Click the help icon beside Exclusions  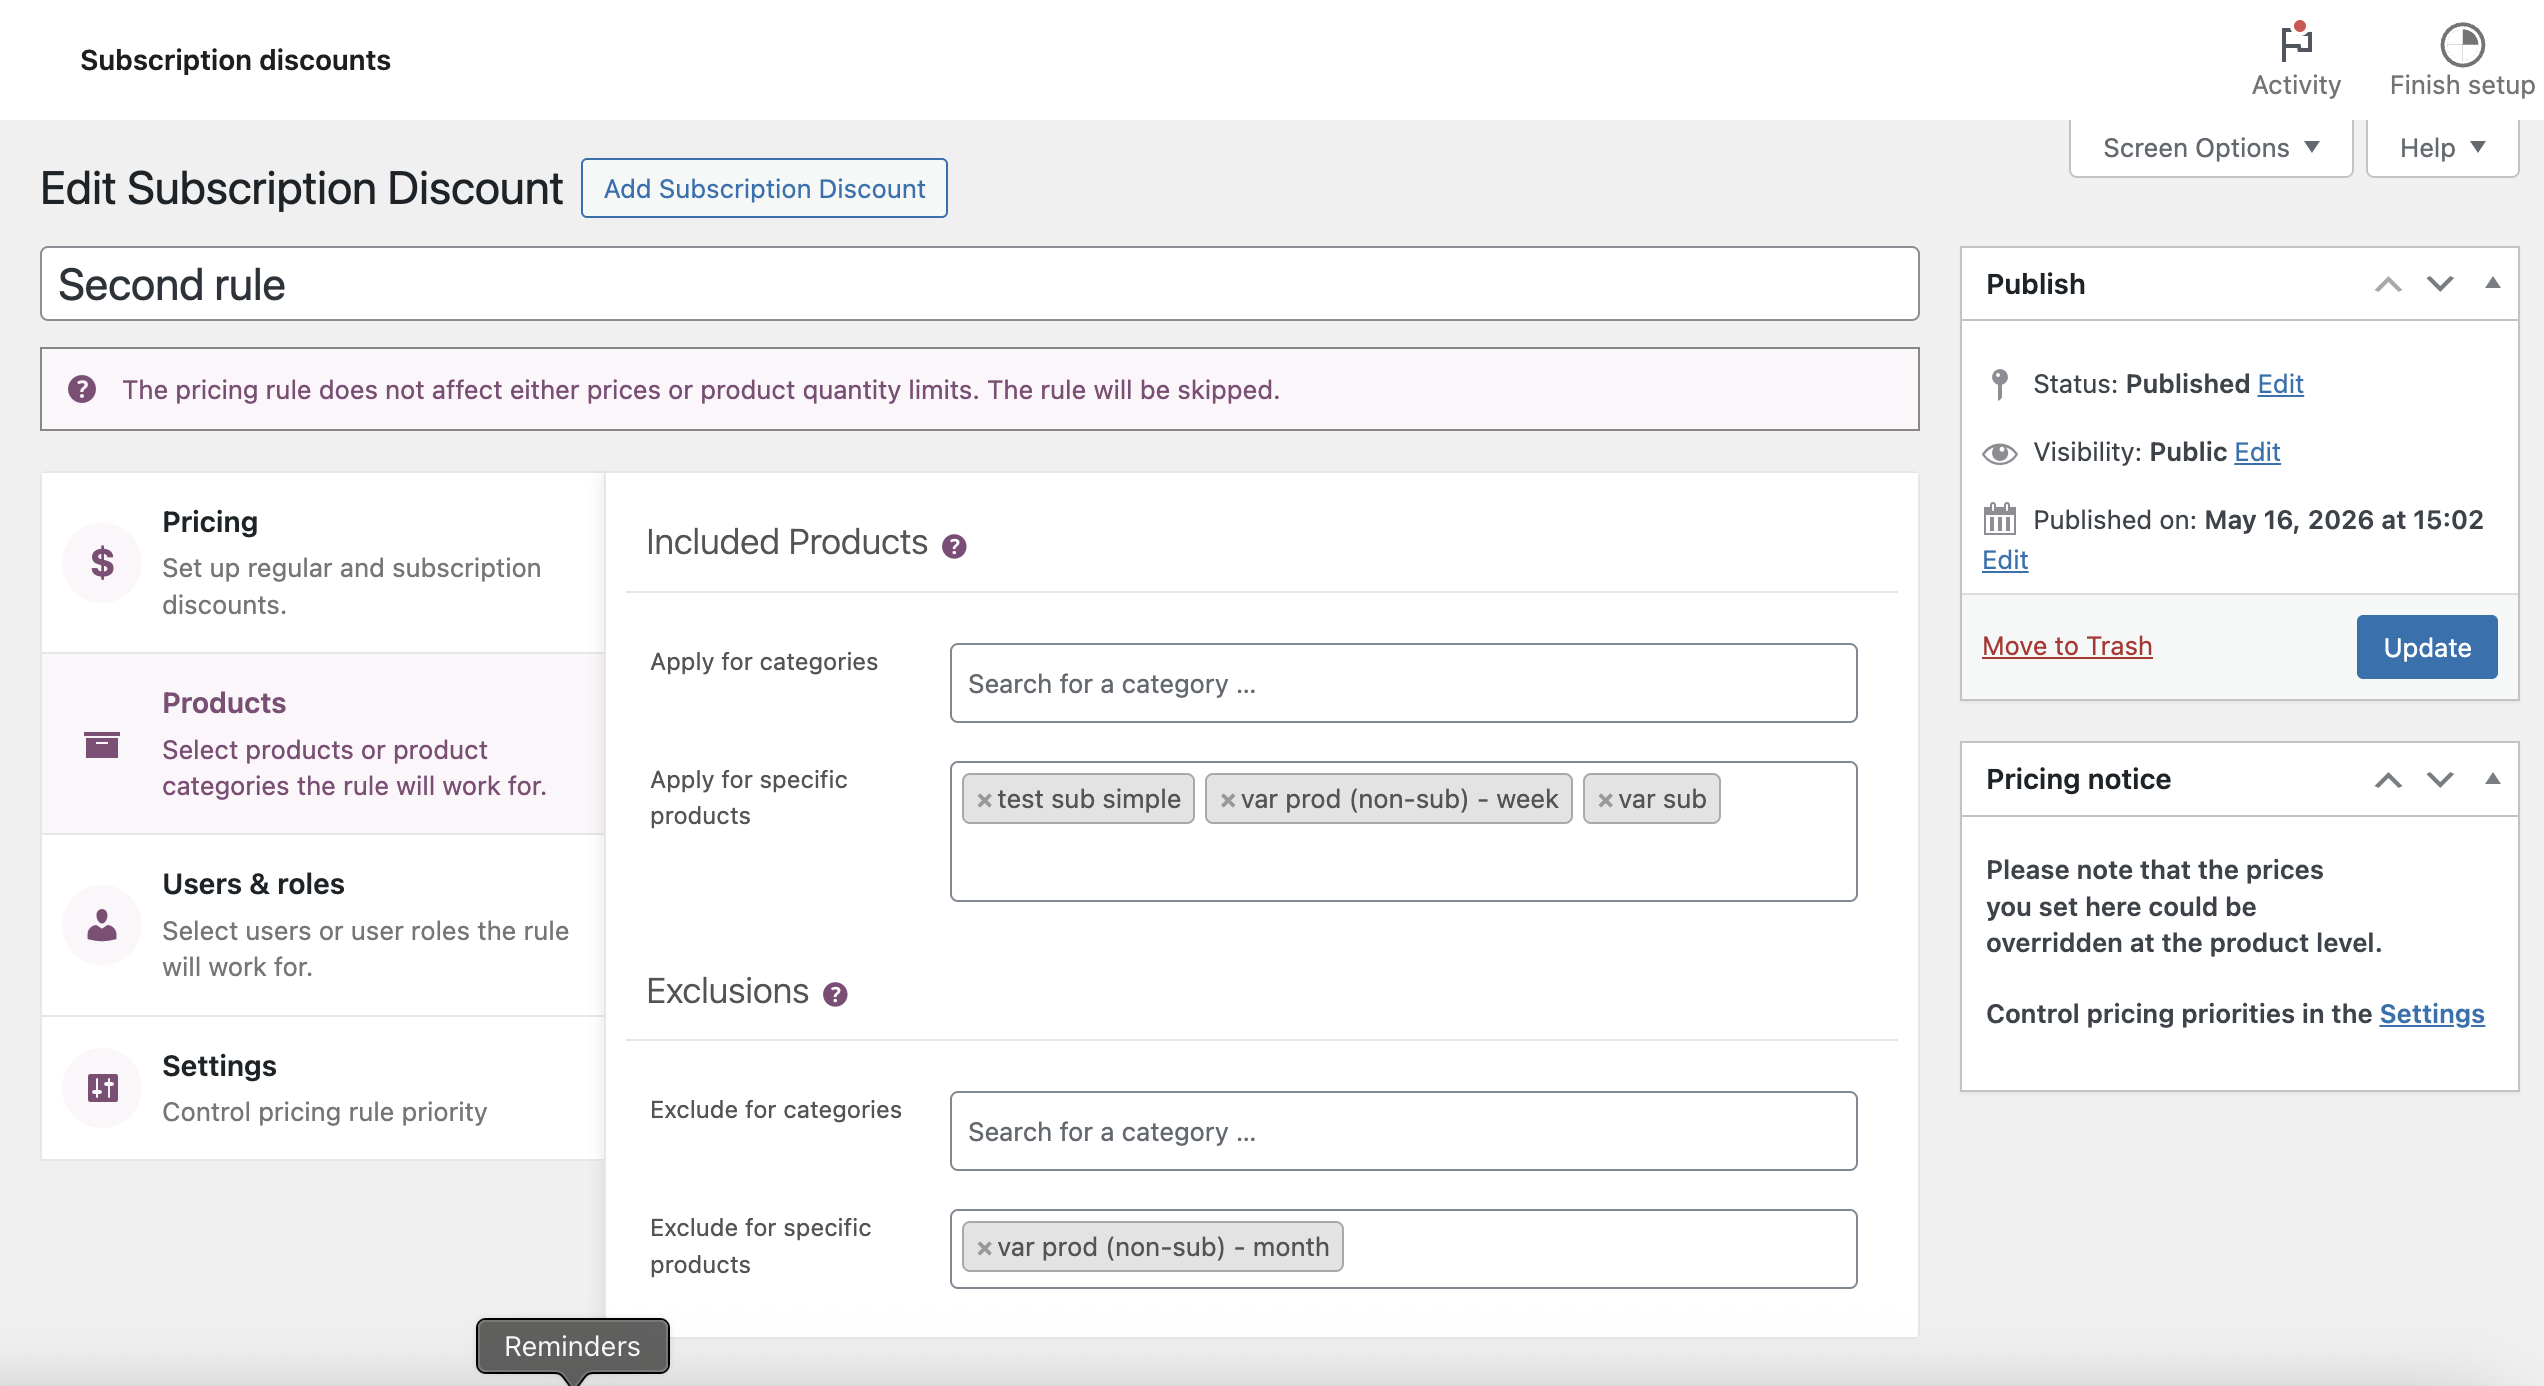click(835, 994)
